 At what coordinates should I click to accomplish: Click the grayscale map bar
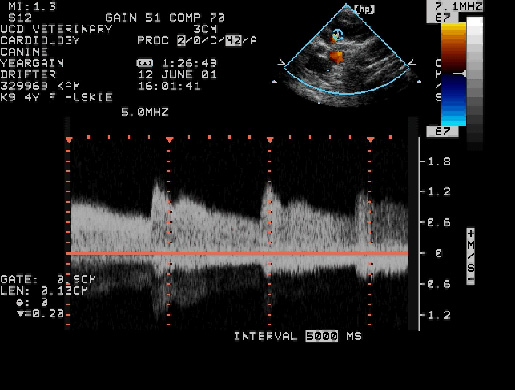click(x=475, y=83)
